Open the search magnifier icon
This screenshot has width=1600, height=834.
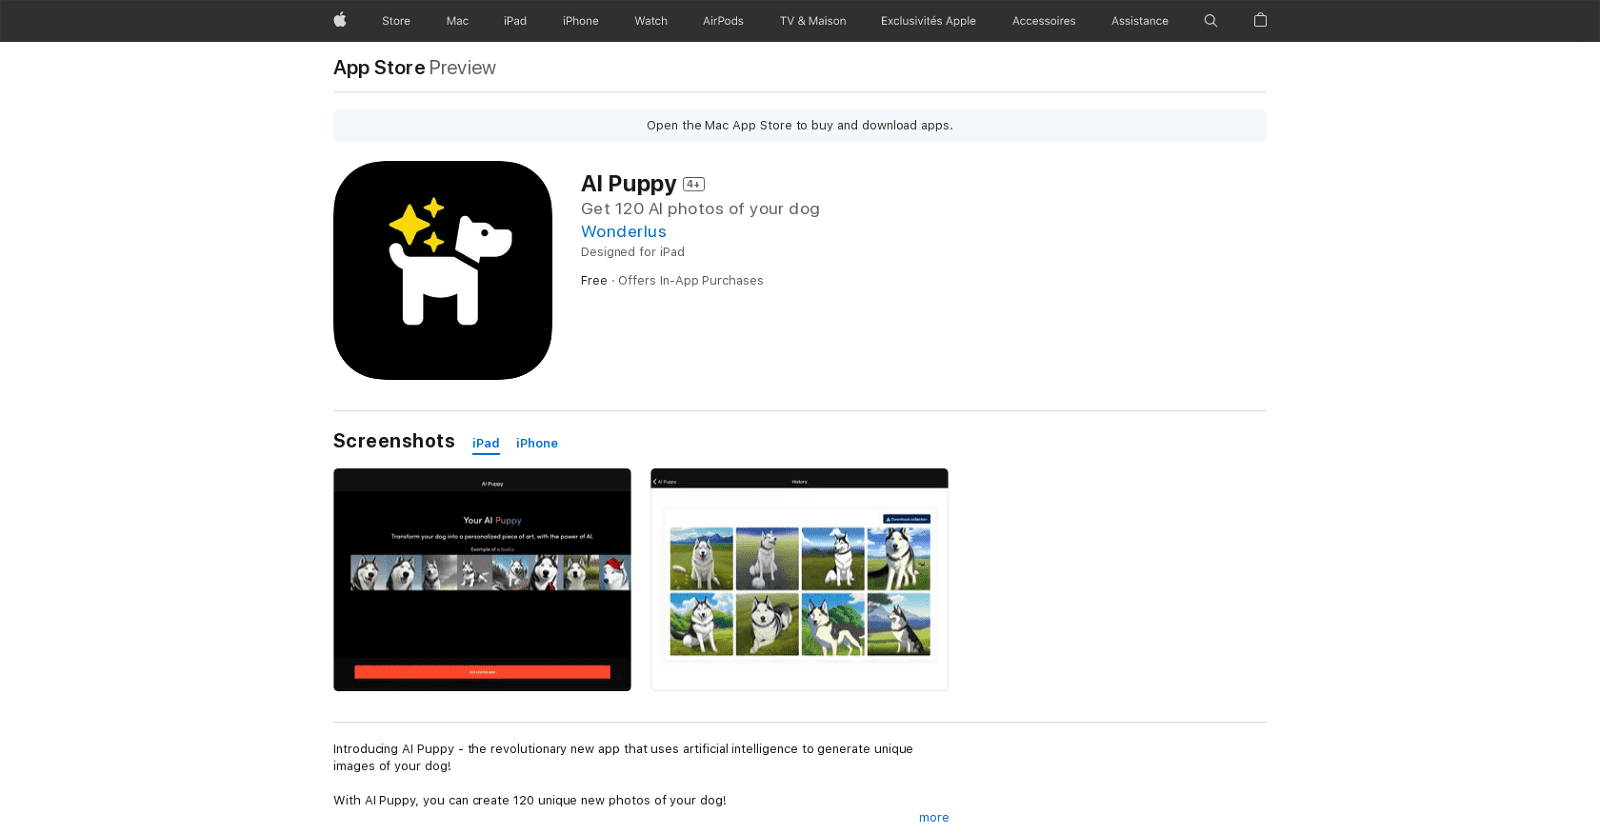click(1211, 20)
